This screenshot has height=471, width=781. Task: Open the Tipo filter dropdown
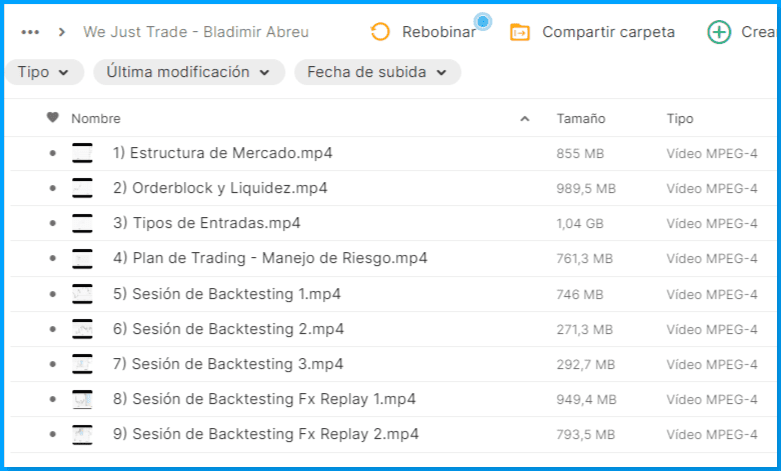click(44, 72)
